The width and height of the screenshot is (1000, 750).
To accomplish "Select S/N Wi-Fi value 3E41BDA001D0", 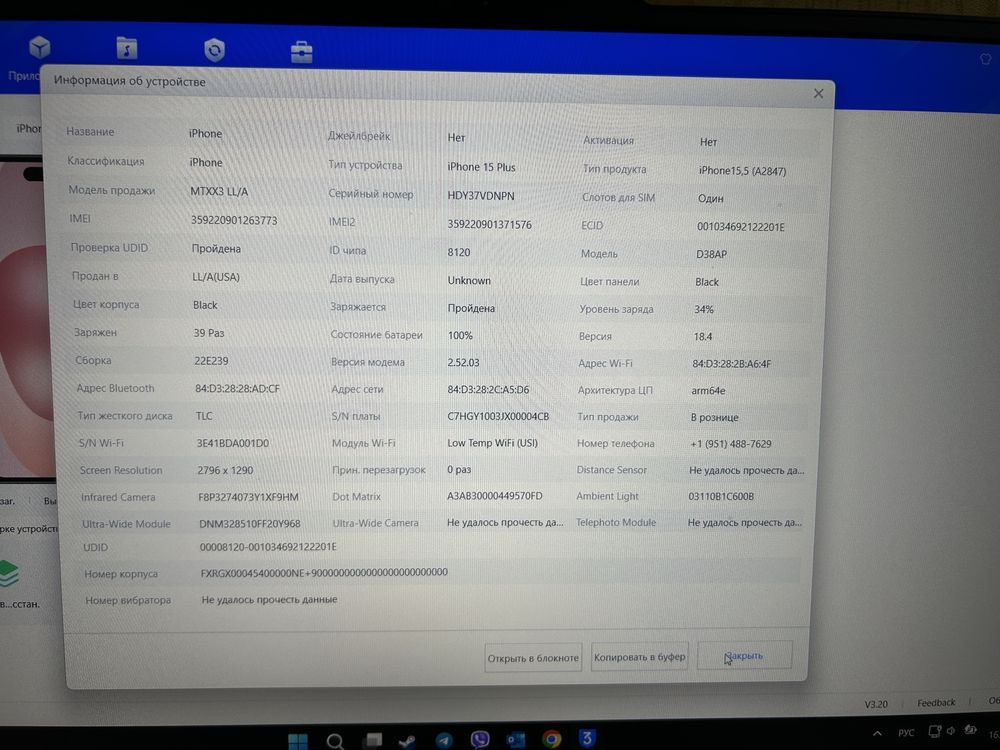I will tap(233, 443).
